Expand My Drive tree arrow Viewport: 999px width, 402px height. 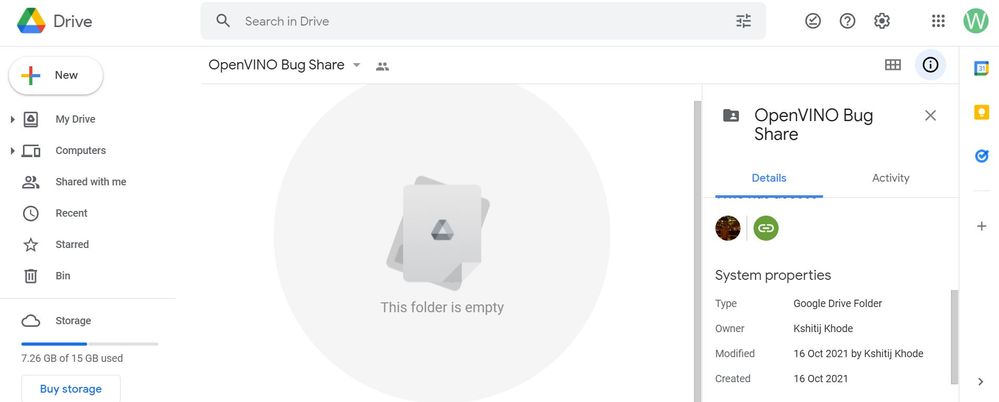12,120
